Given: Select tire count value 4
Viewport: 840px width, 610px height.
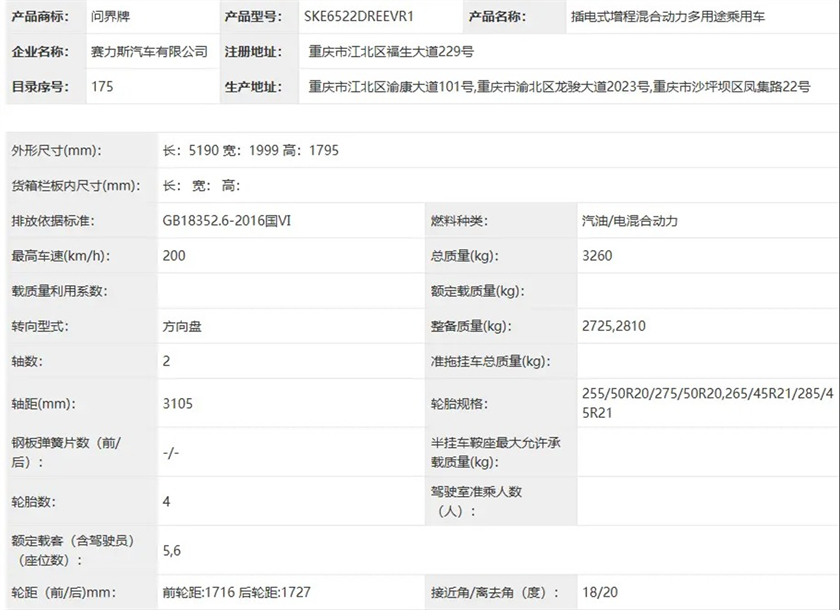Looking at the screenshot, I should pyautogui.click(x=167, y=501).
